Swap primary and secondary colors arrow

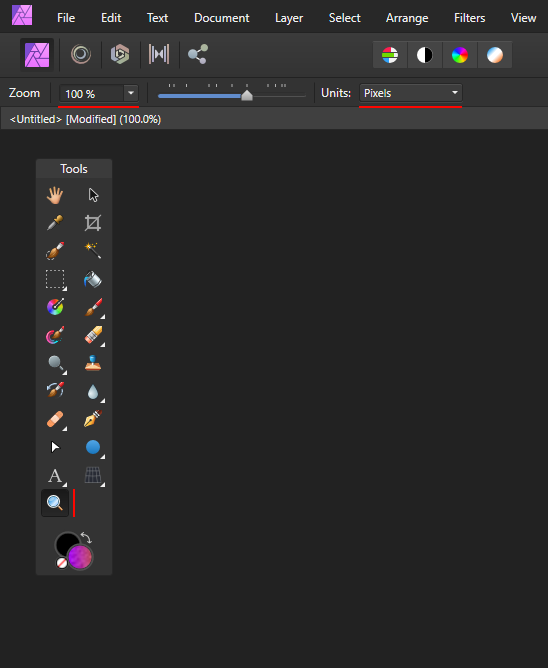click(87, 538)
